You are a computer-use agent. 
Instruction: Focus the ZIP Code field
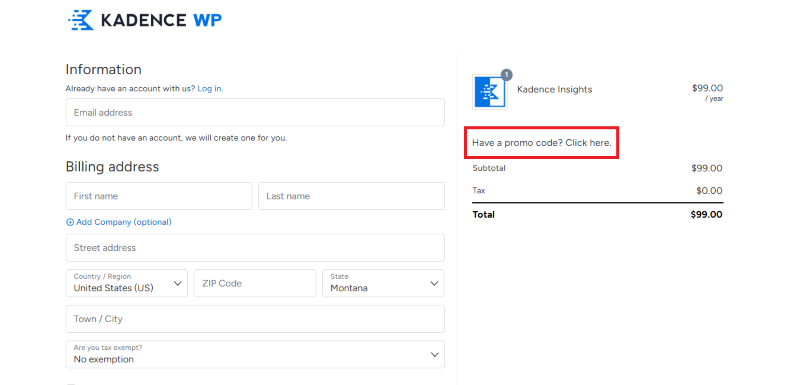click(255, 283)
